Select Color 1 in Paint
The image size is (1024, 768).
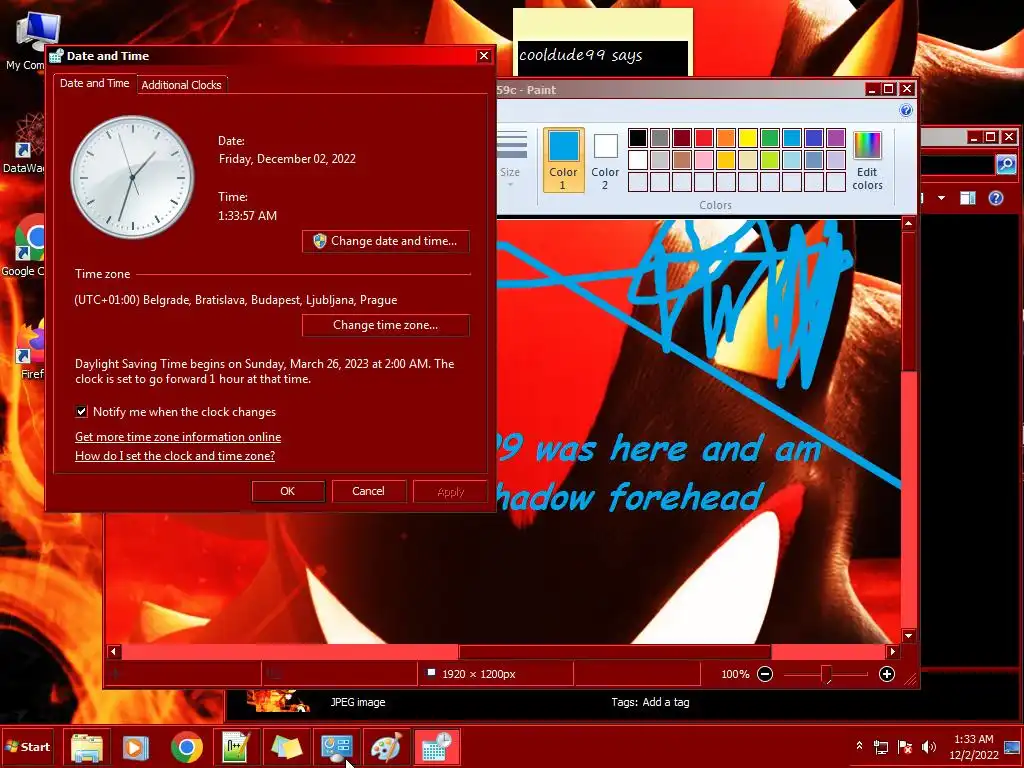pos(563,161)
